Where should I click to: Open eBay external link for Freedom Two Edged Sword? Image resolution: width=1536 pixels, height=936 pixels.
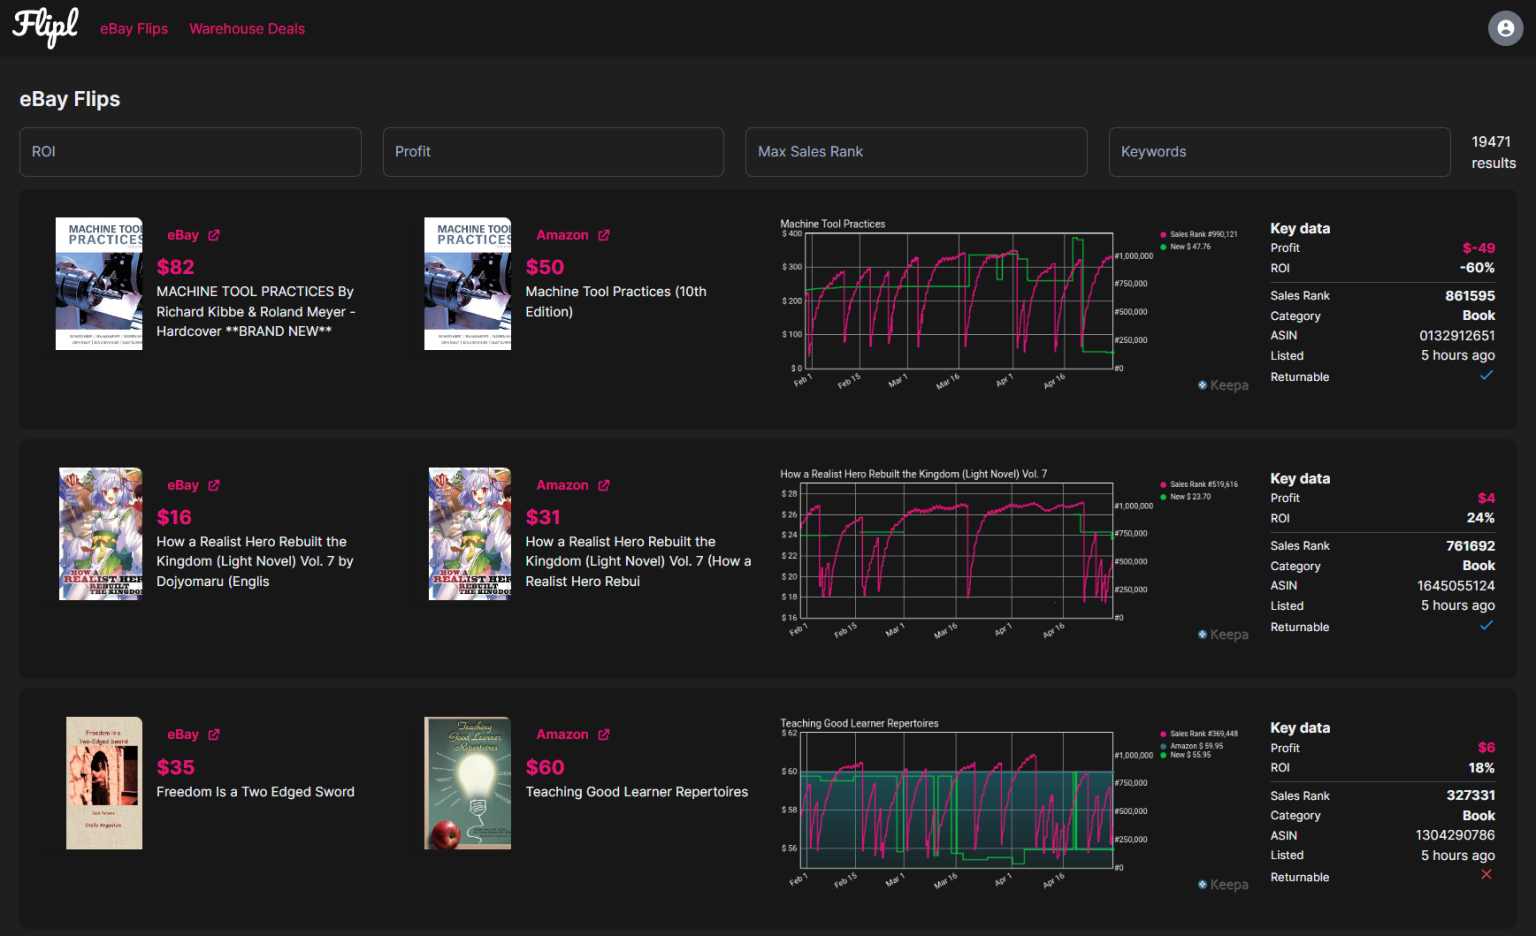coord(214,734)
